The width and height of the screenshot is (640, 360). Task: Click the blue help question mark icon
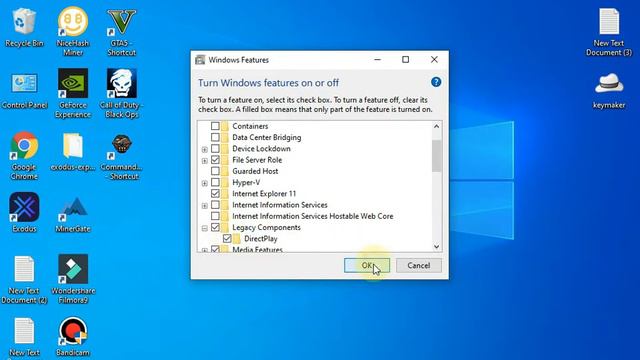(x=436, y=82)
